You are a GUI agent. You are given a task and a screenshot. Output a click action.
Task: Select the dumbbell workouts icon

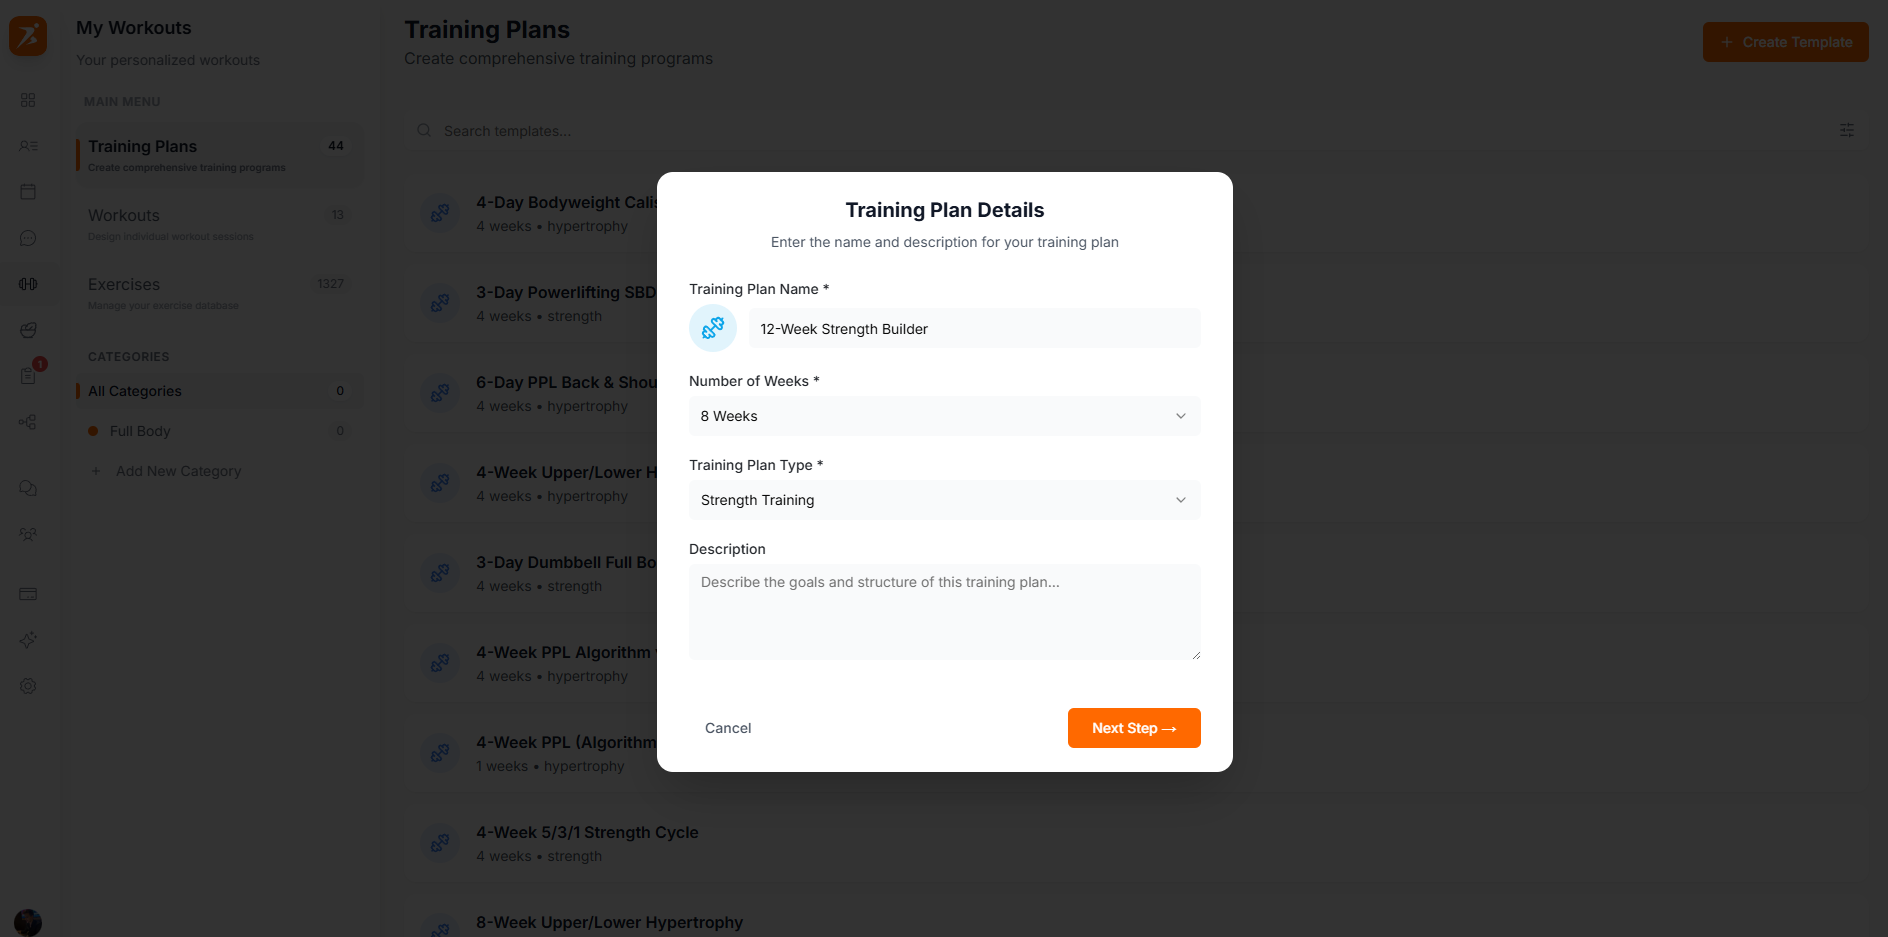[28, 284]
